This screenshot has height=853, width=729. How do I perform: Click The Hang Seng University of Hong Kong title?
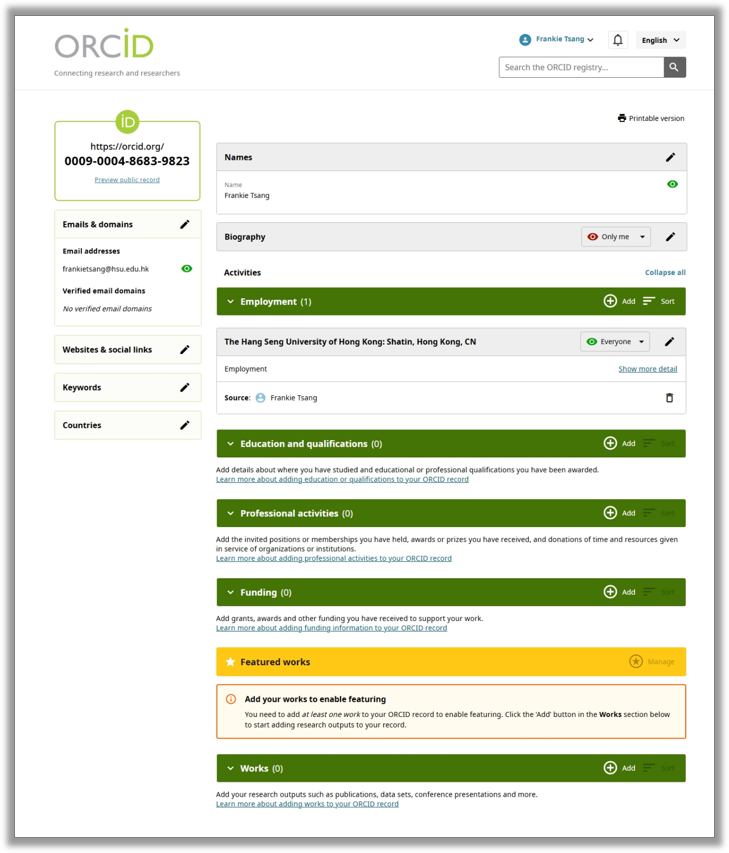coord(350,342)
